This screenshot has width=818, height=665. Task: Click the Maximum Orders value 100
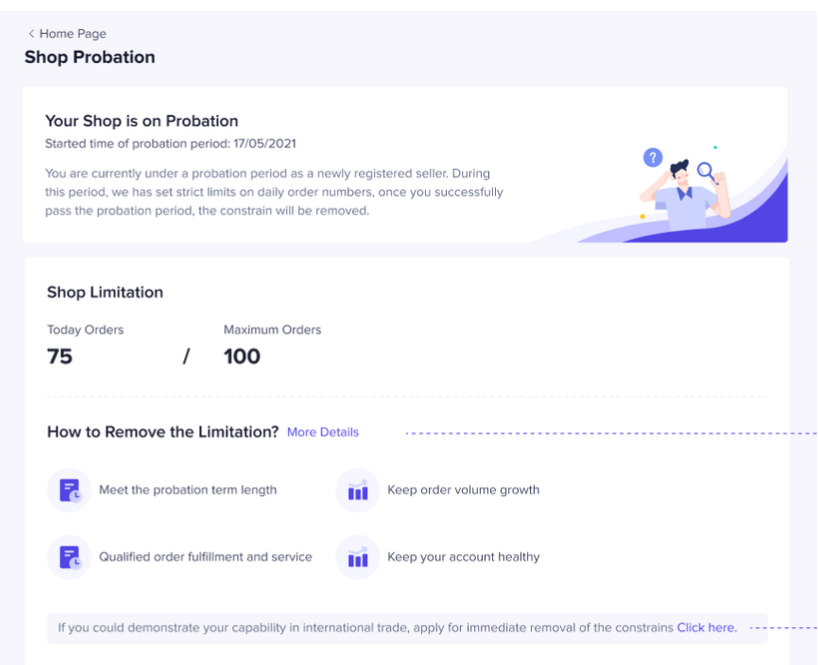pos(242,356)
